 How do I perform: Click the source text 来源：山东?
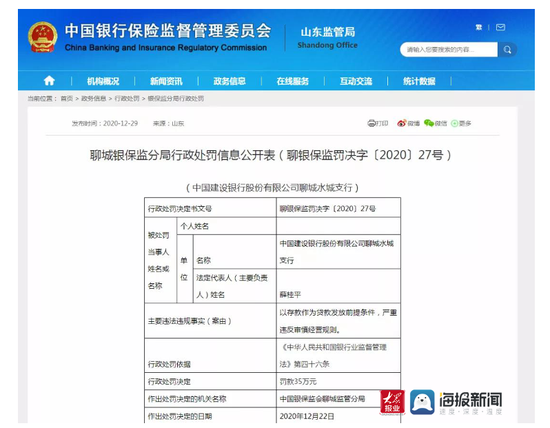click(168, 123)
